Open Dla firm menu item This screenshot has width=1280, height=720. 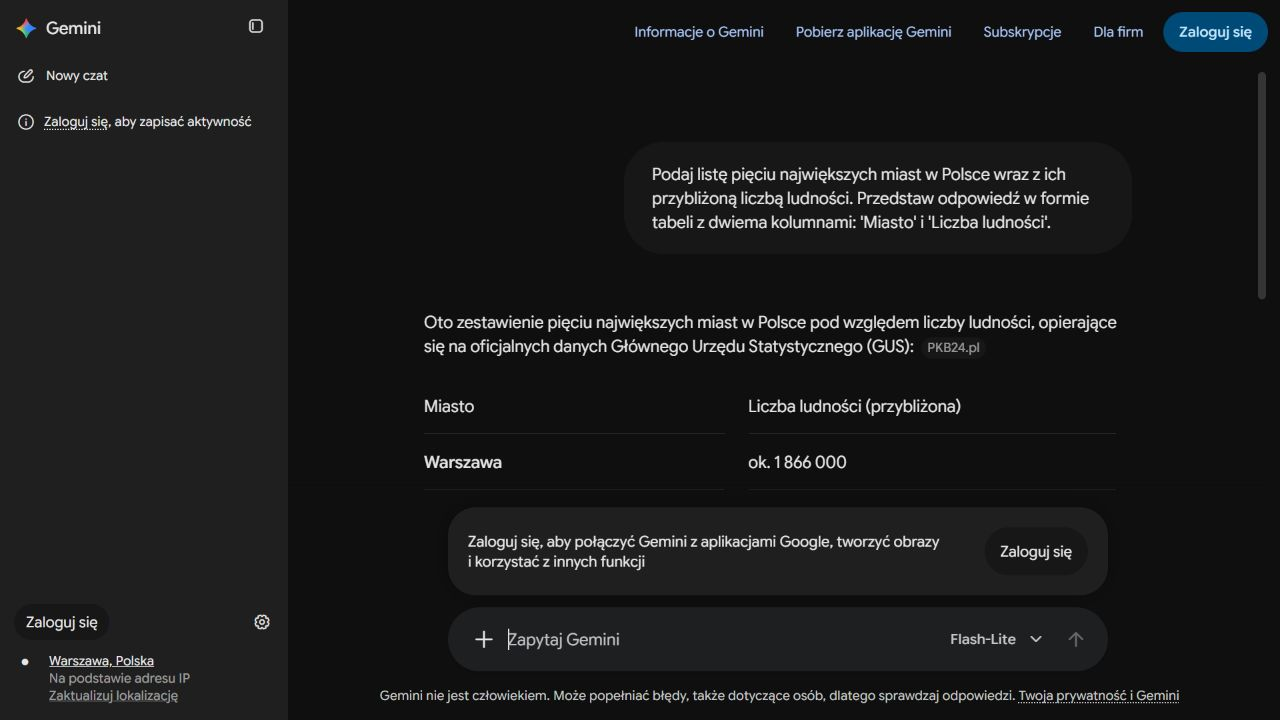click(x=1118, y=32)
